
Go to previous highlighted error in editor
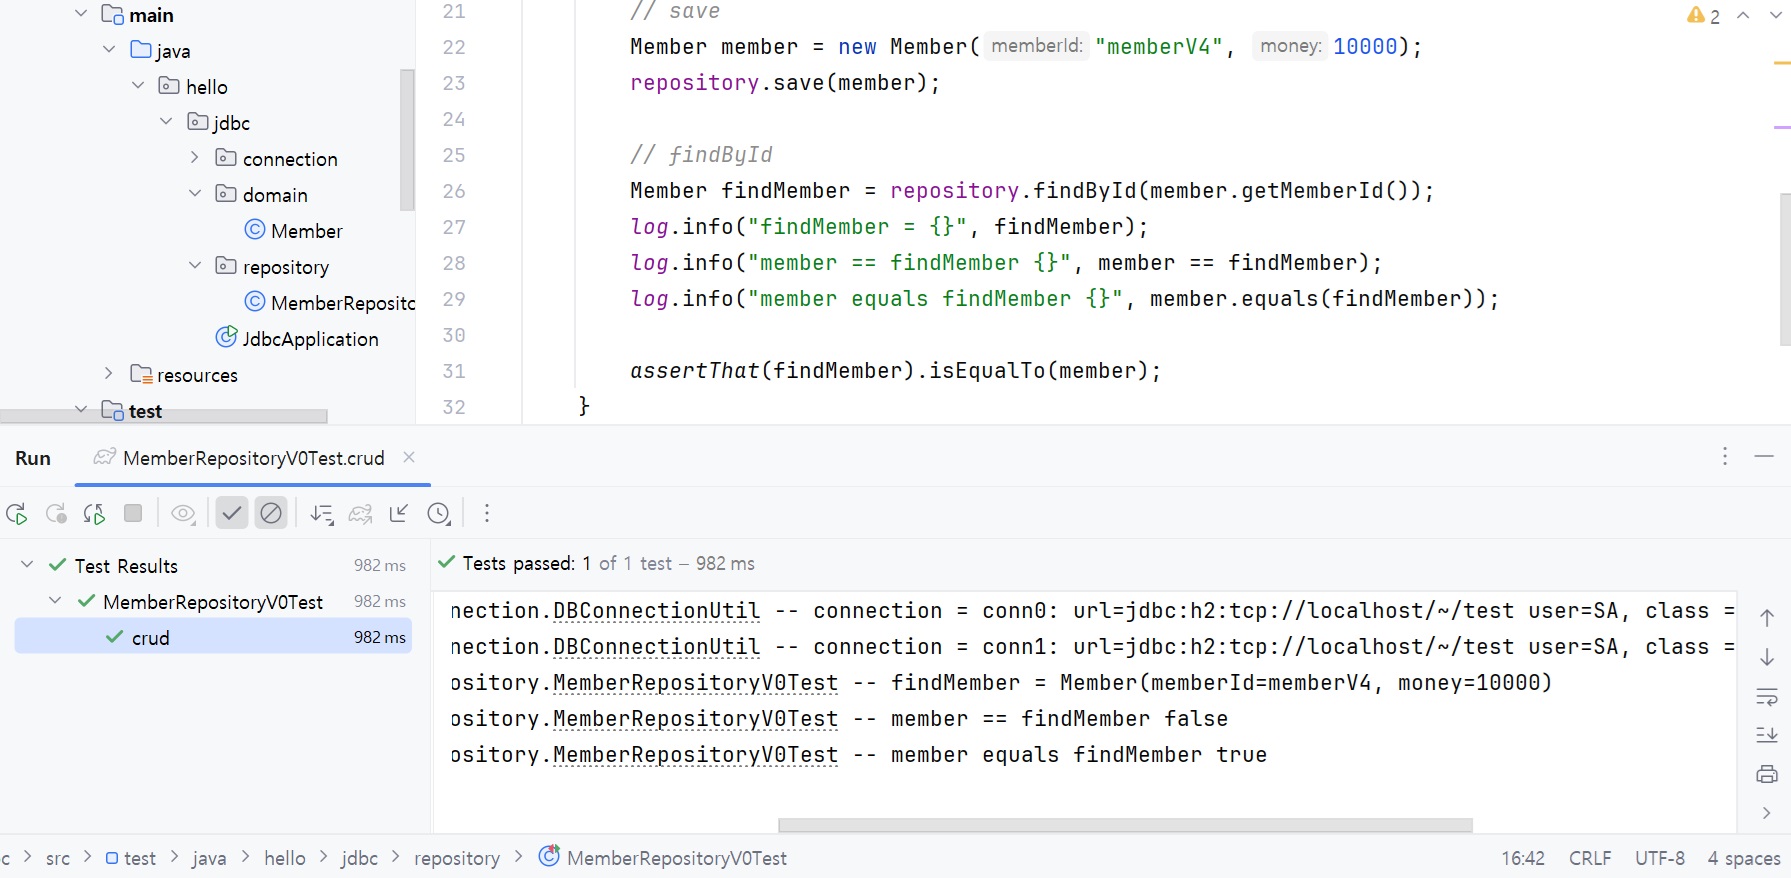1743,15
